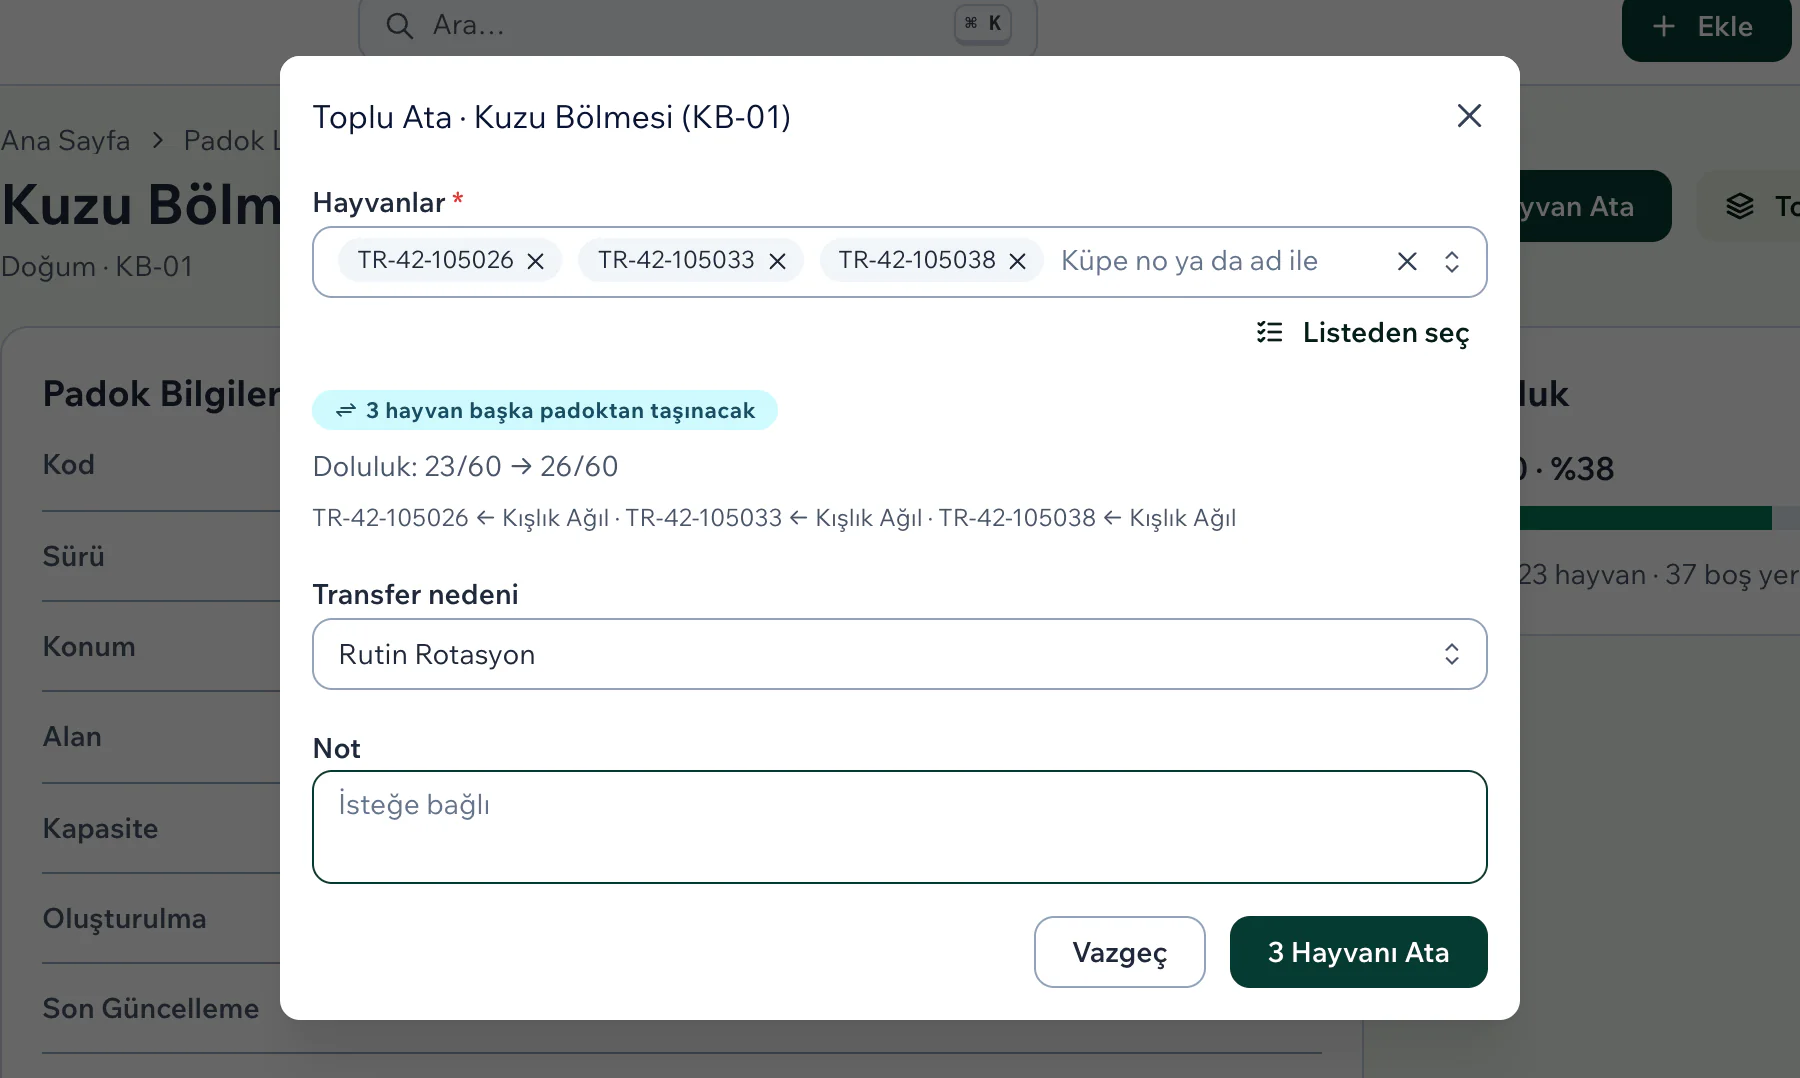Click the occupancy progress bar in background

point(1660,518)
